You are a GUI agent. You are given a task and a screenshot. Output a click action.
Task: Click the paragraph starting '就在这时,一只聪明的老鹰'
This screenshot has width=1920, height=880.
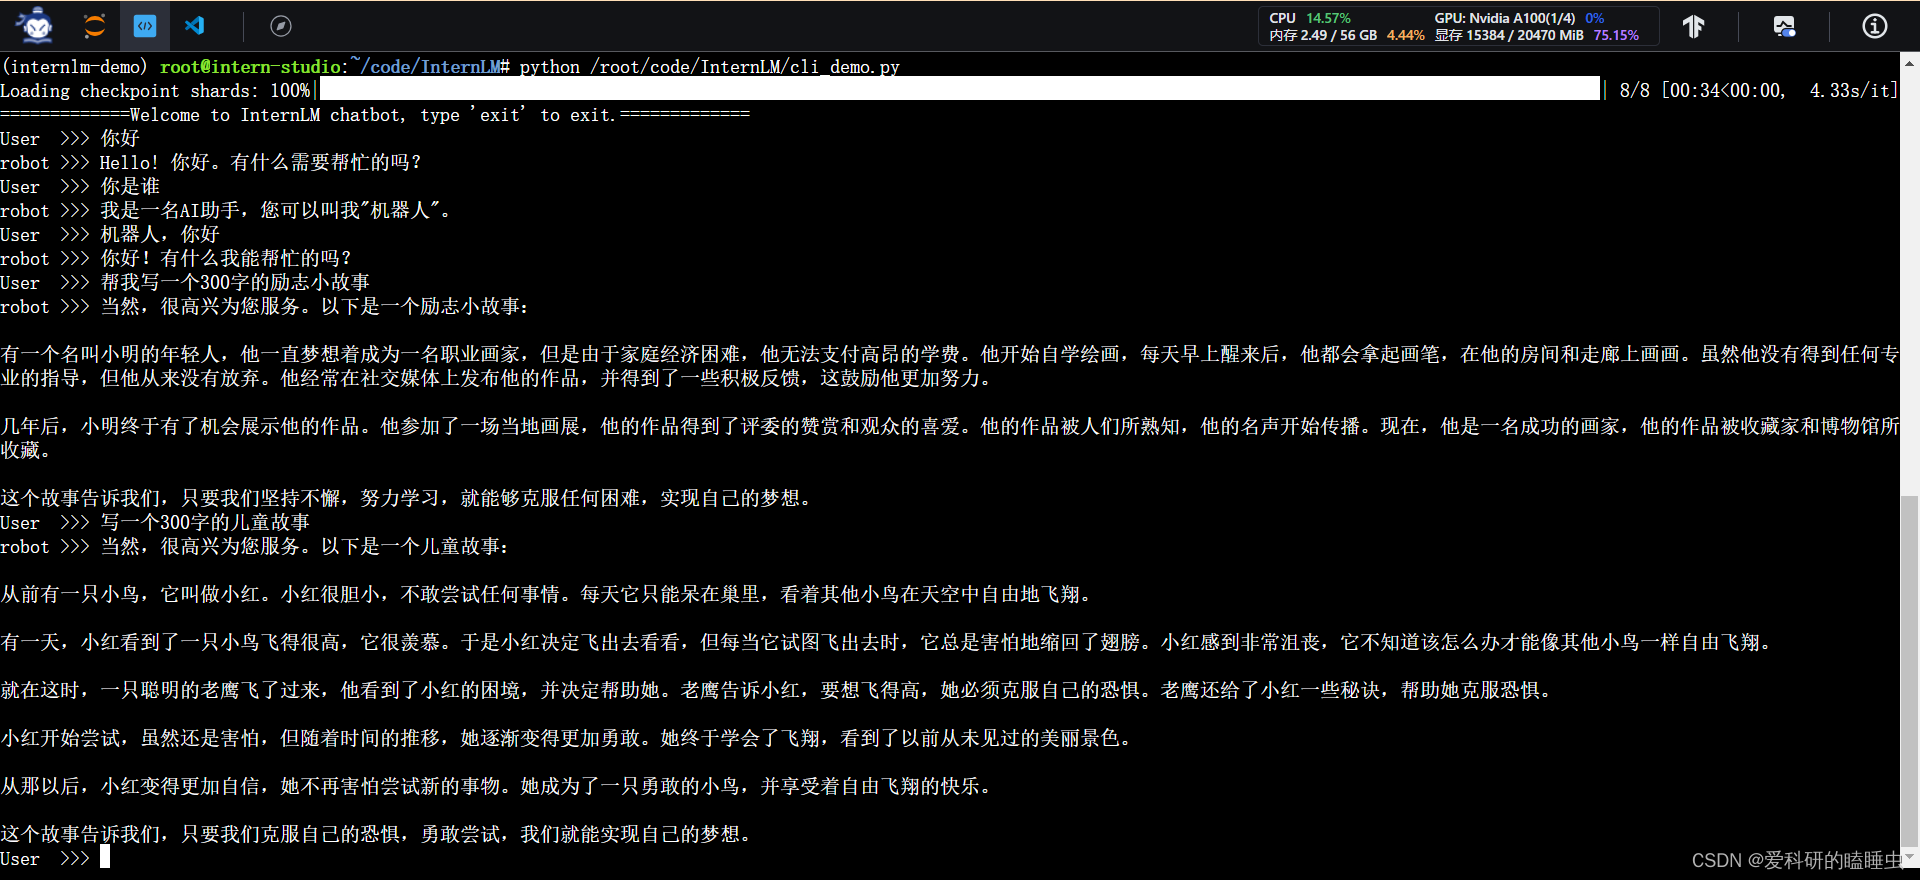(775, 690)
